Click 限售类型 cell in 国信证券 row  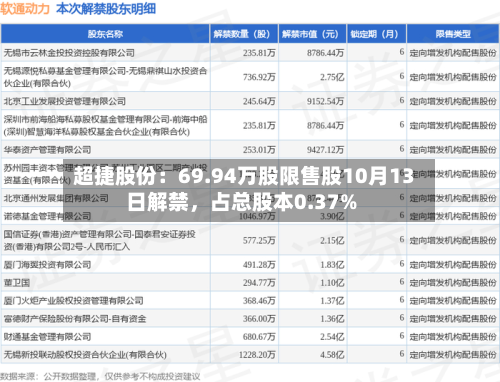pos(453,241)
